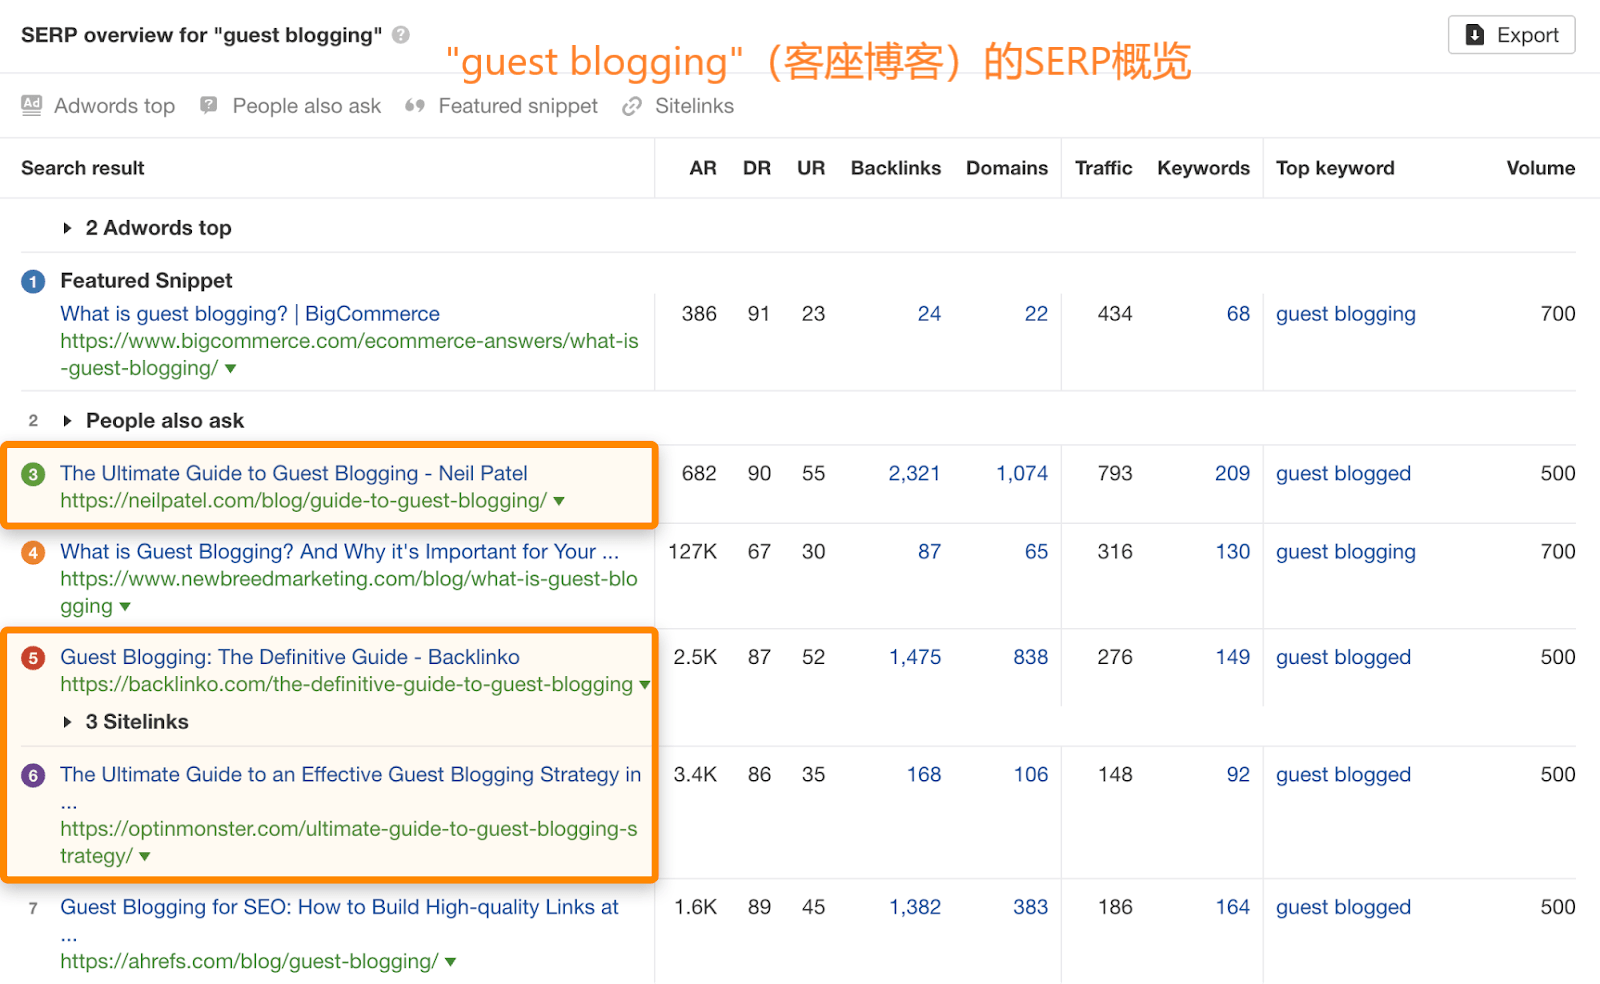Click the bigcommerce.com URL
Image resolution: width=1600 pixels, height=984 pixels.
349,355
